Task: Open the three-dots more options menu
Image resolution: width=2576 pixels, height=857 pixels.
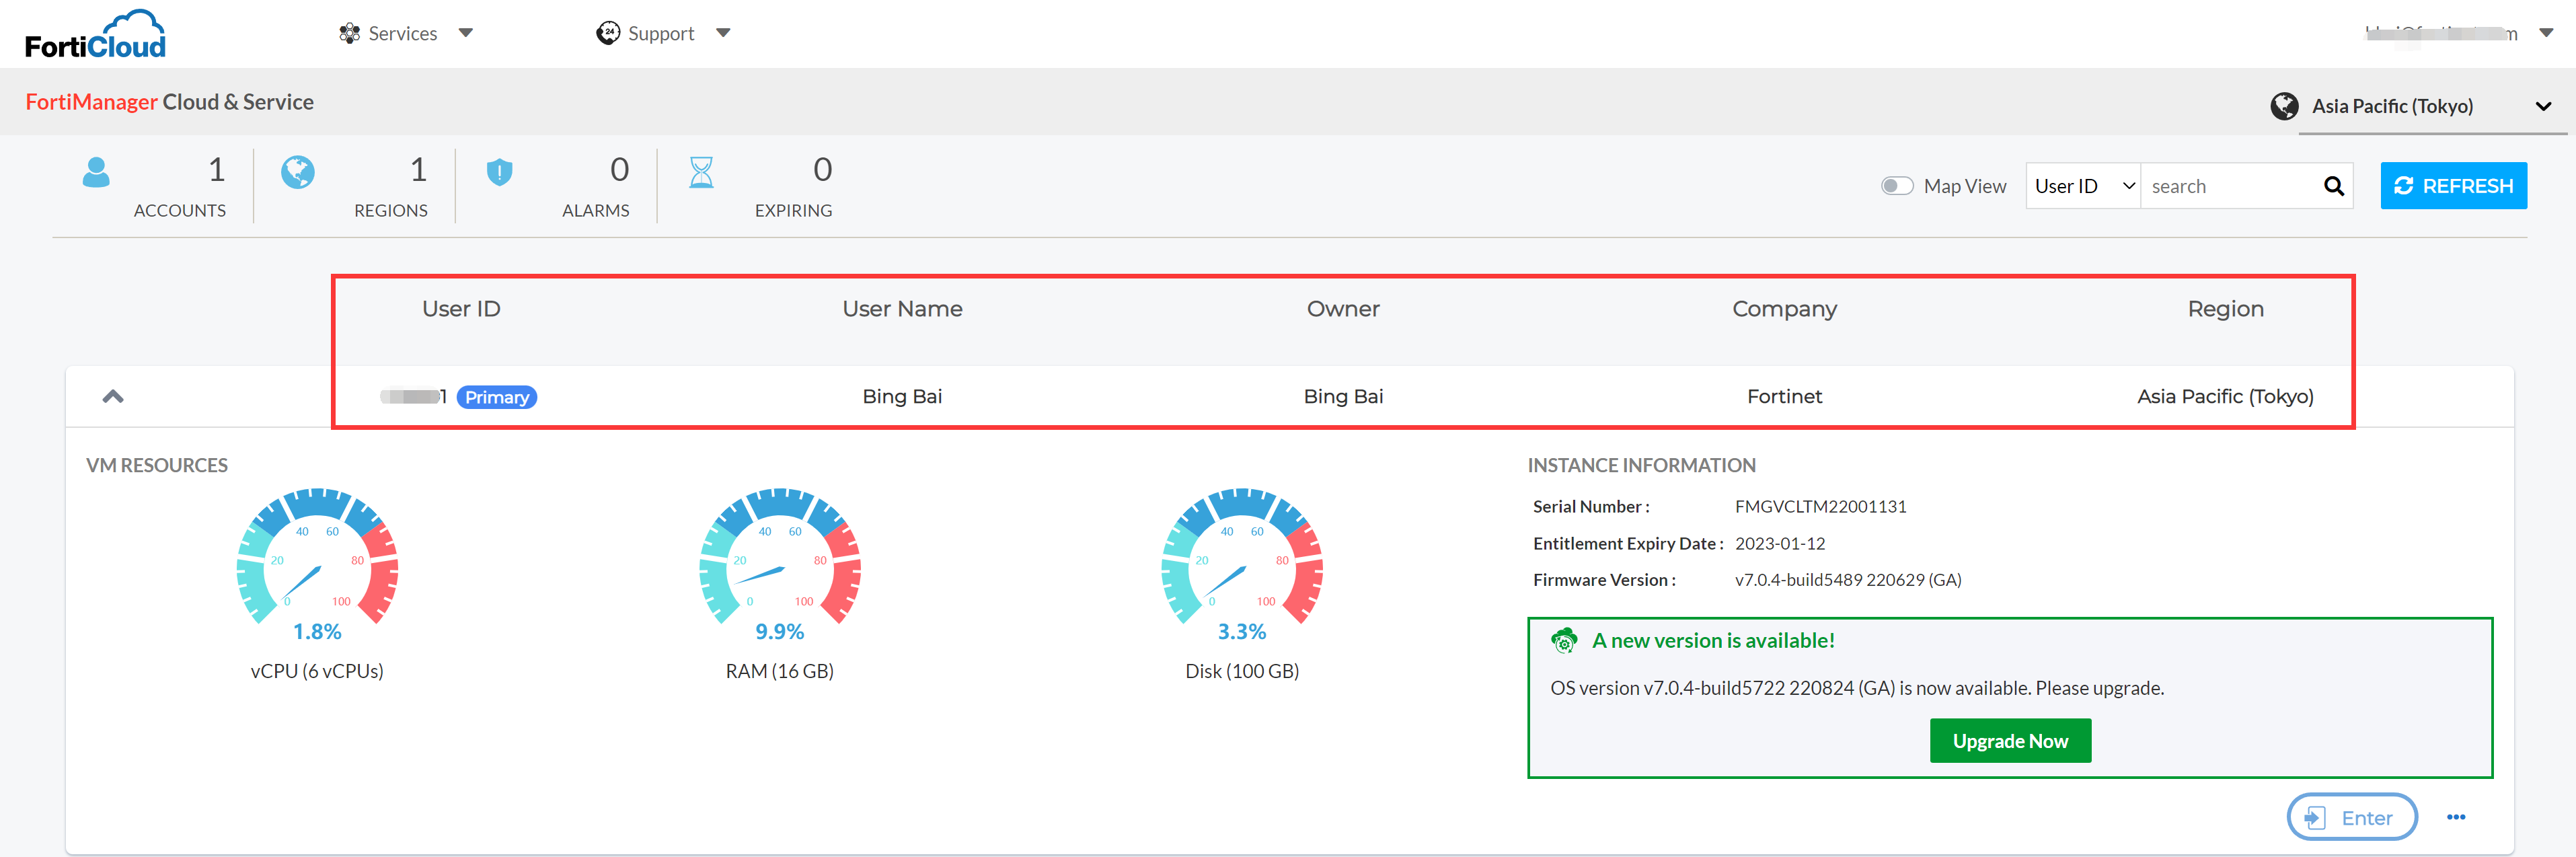Action: tap(2455, 817)
